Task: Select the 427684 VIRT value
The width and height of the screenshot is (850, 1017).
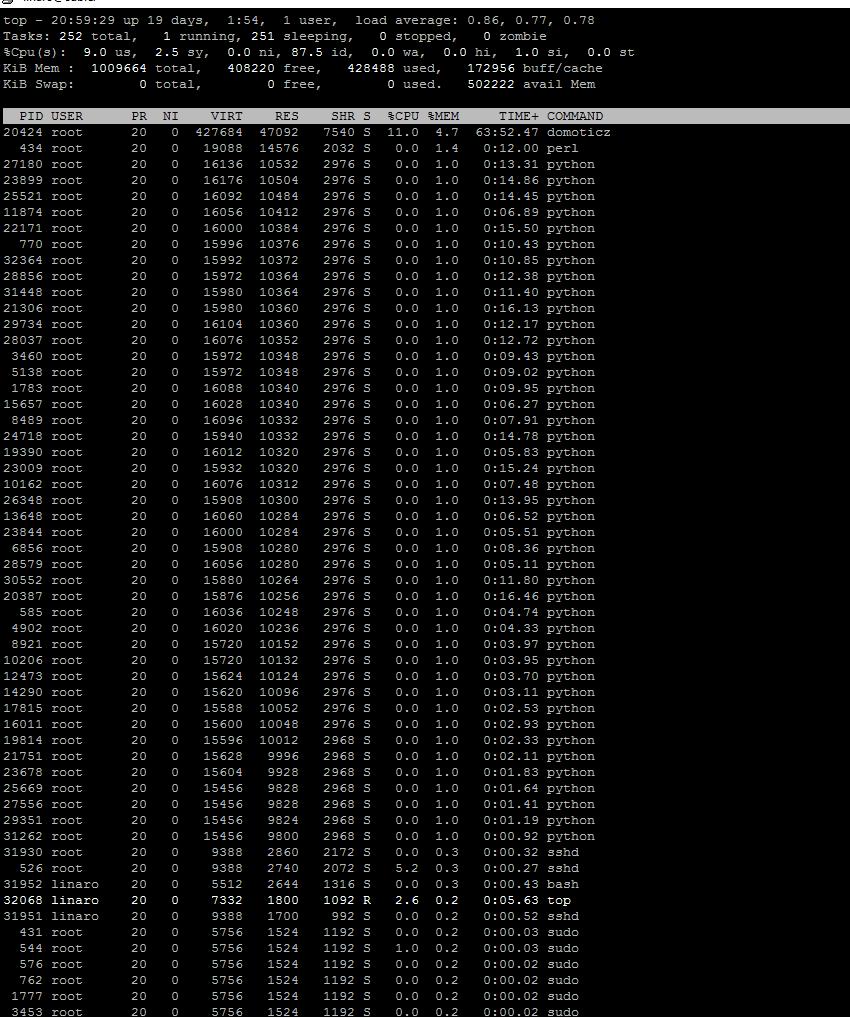Action: pyautogui.click(x=218, y=132)
